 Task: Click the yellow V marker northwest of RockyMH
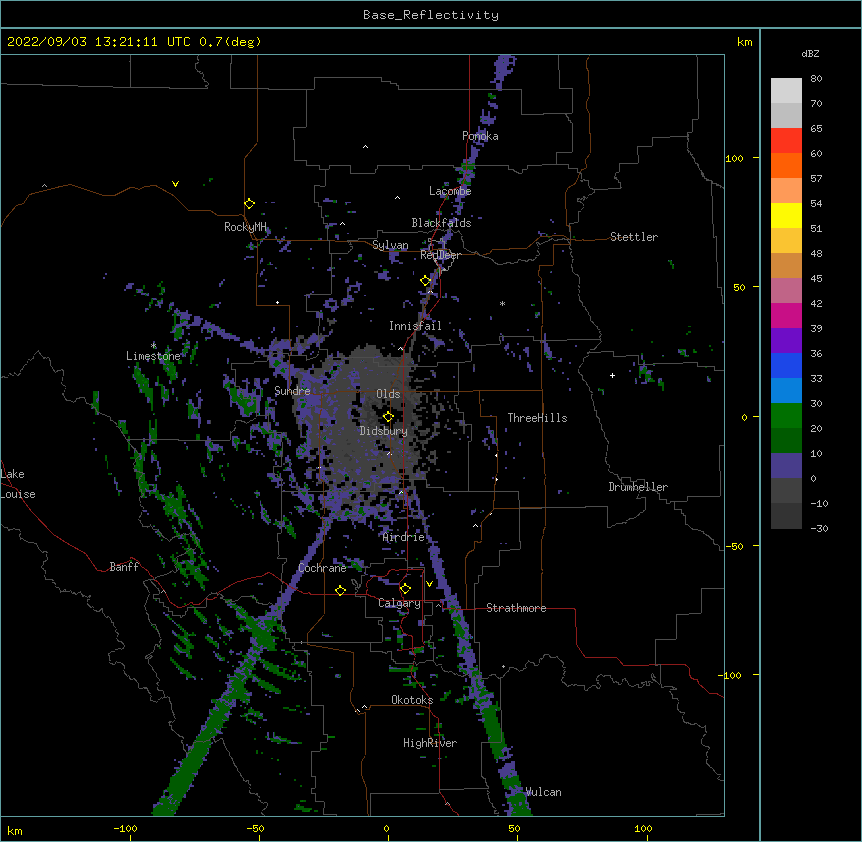point(175,184)
